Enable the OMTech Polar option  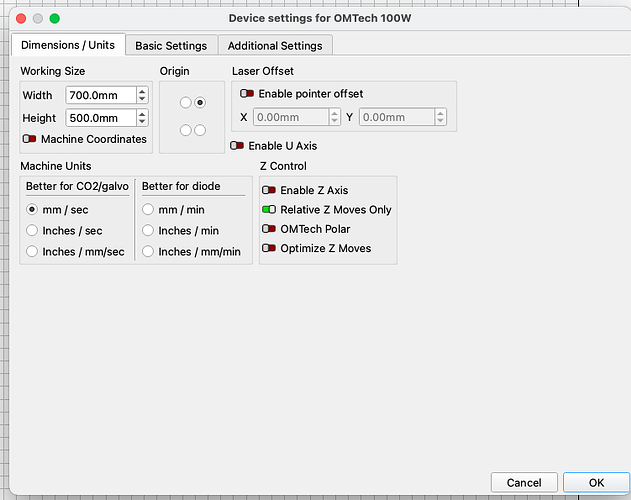(x=269, y=229)
